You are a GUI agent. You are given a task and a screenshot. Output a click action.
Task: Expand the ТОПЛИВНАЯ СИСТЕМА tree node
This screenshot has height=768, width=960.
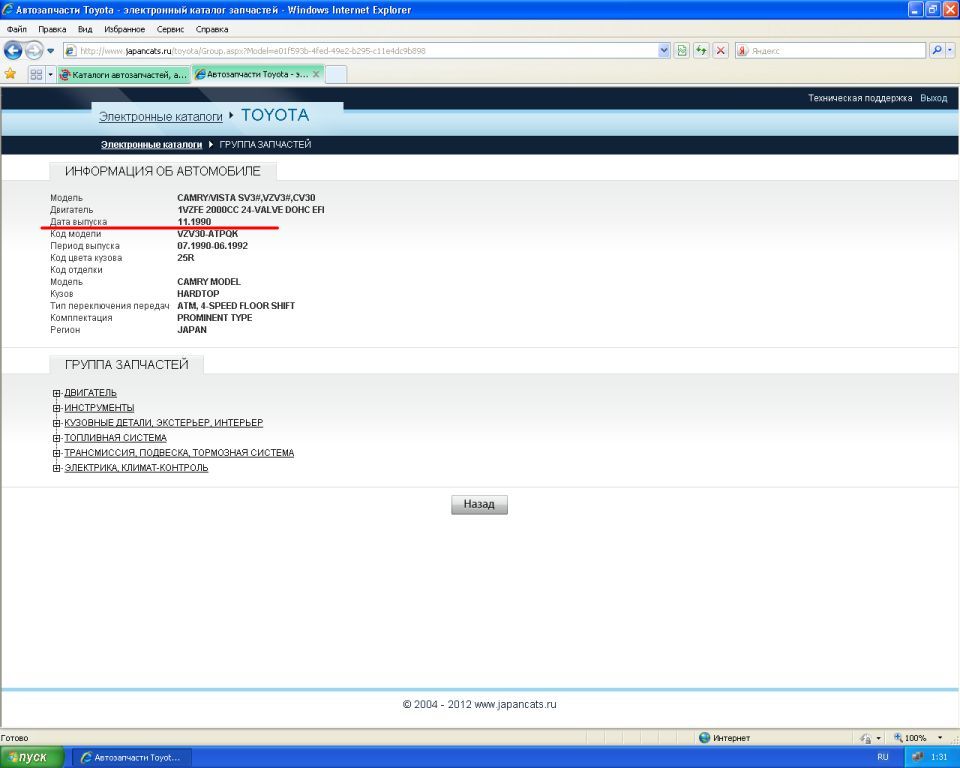pyautogui.click(x=56, y=438)
